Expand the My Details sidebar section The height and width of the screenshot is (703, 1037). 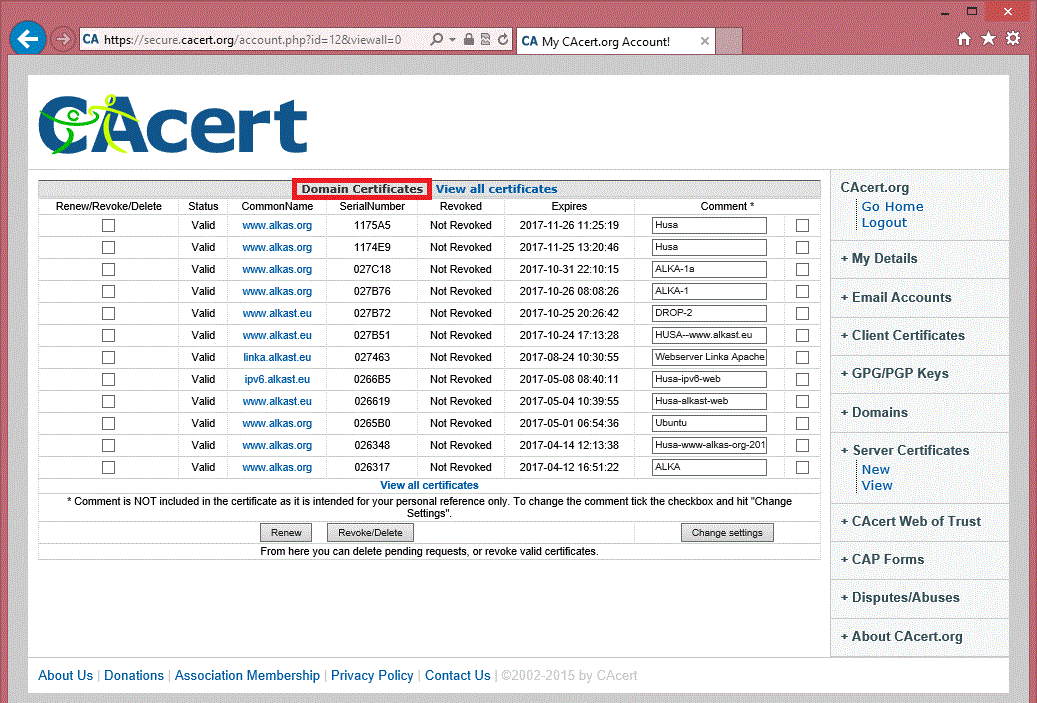(x=884, y=258)
